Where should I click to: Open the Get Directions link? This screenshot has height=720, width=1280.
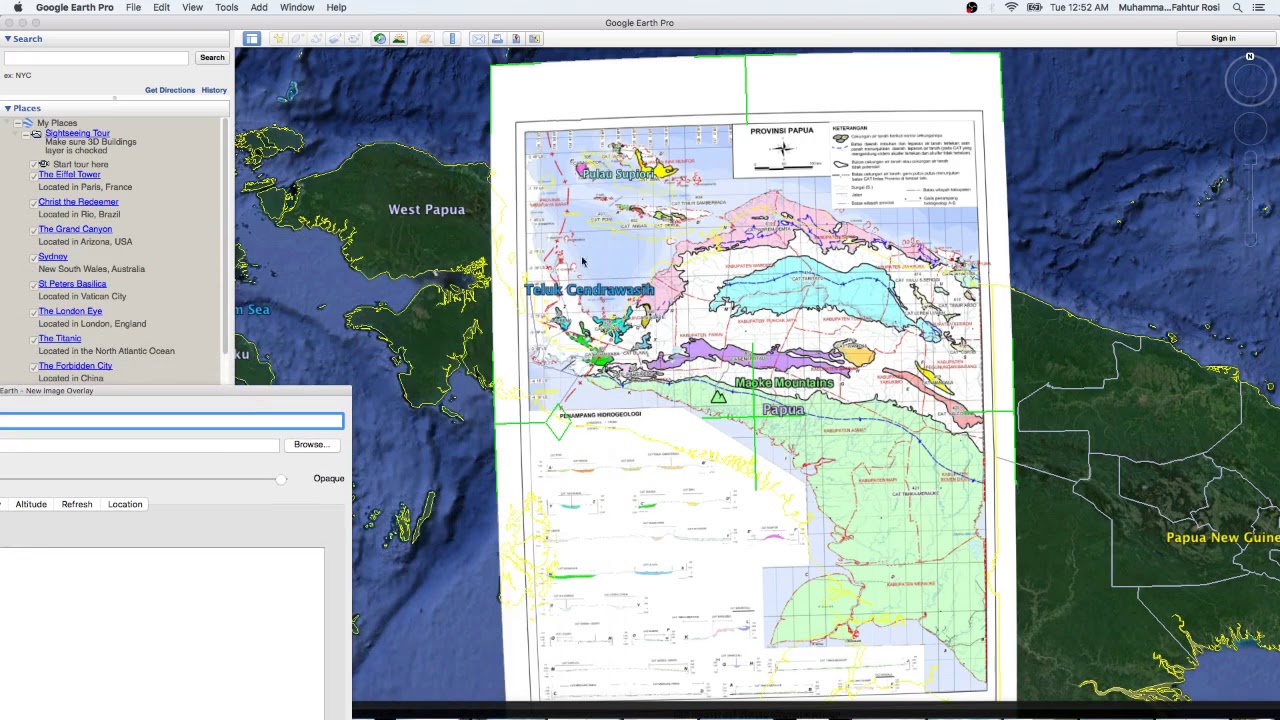(170, 90)
